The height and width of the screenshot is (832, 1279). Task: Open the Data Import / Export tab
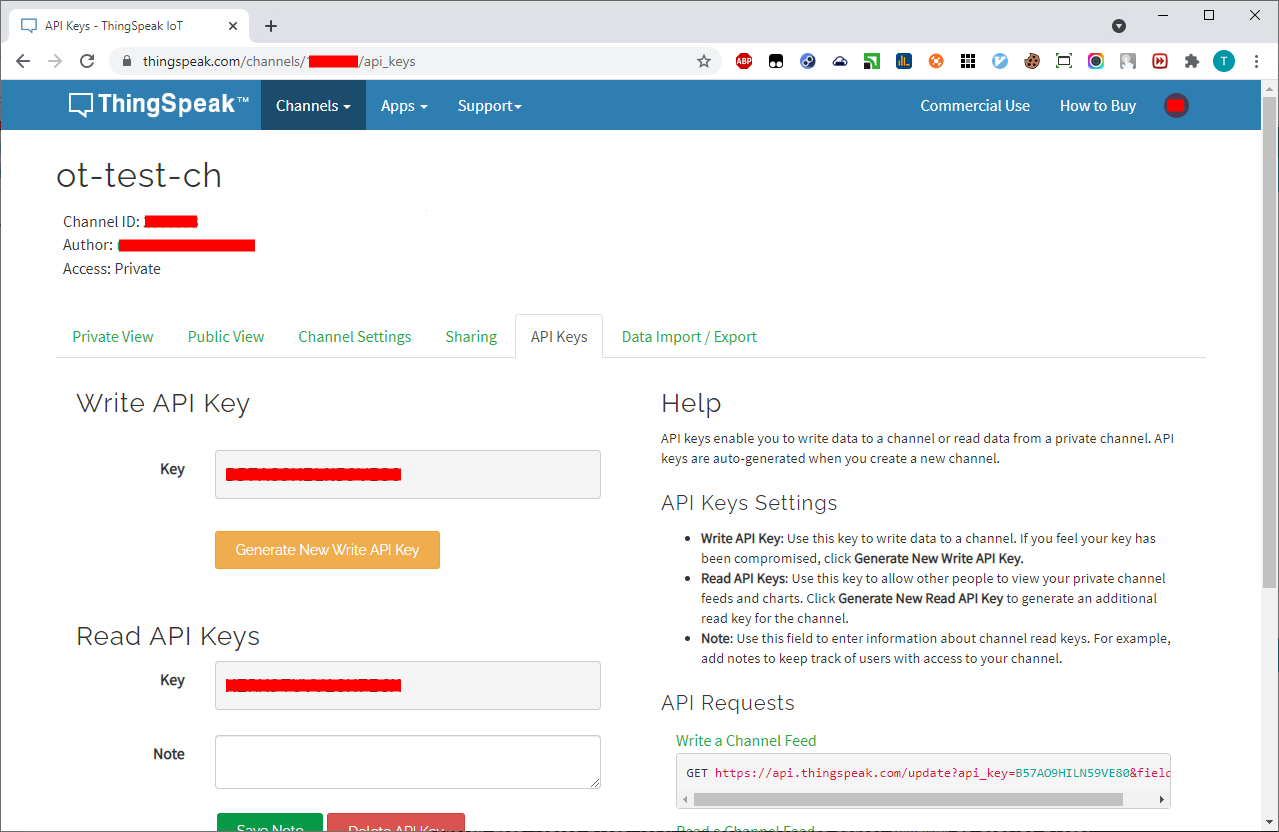coord(689,337)
